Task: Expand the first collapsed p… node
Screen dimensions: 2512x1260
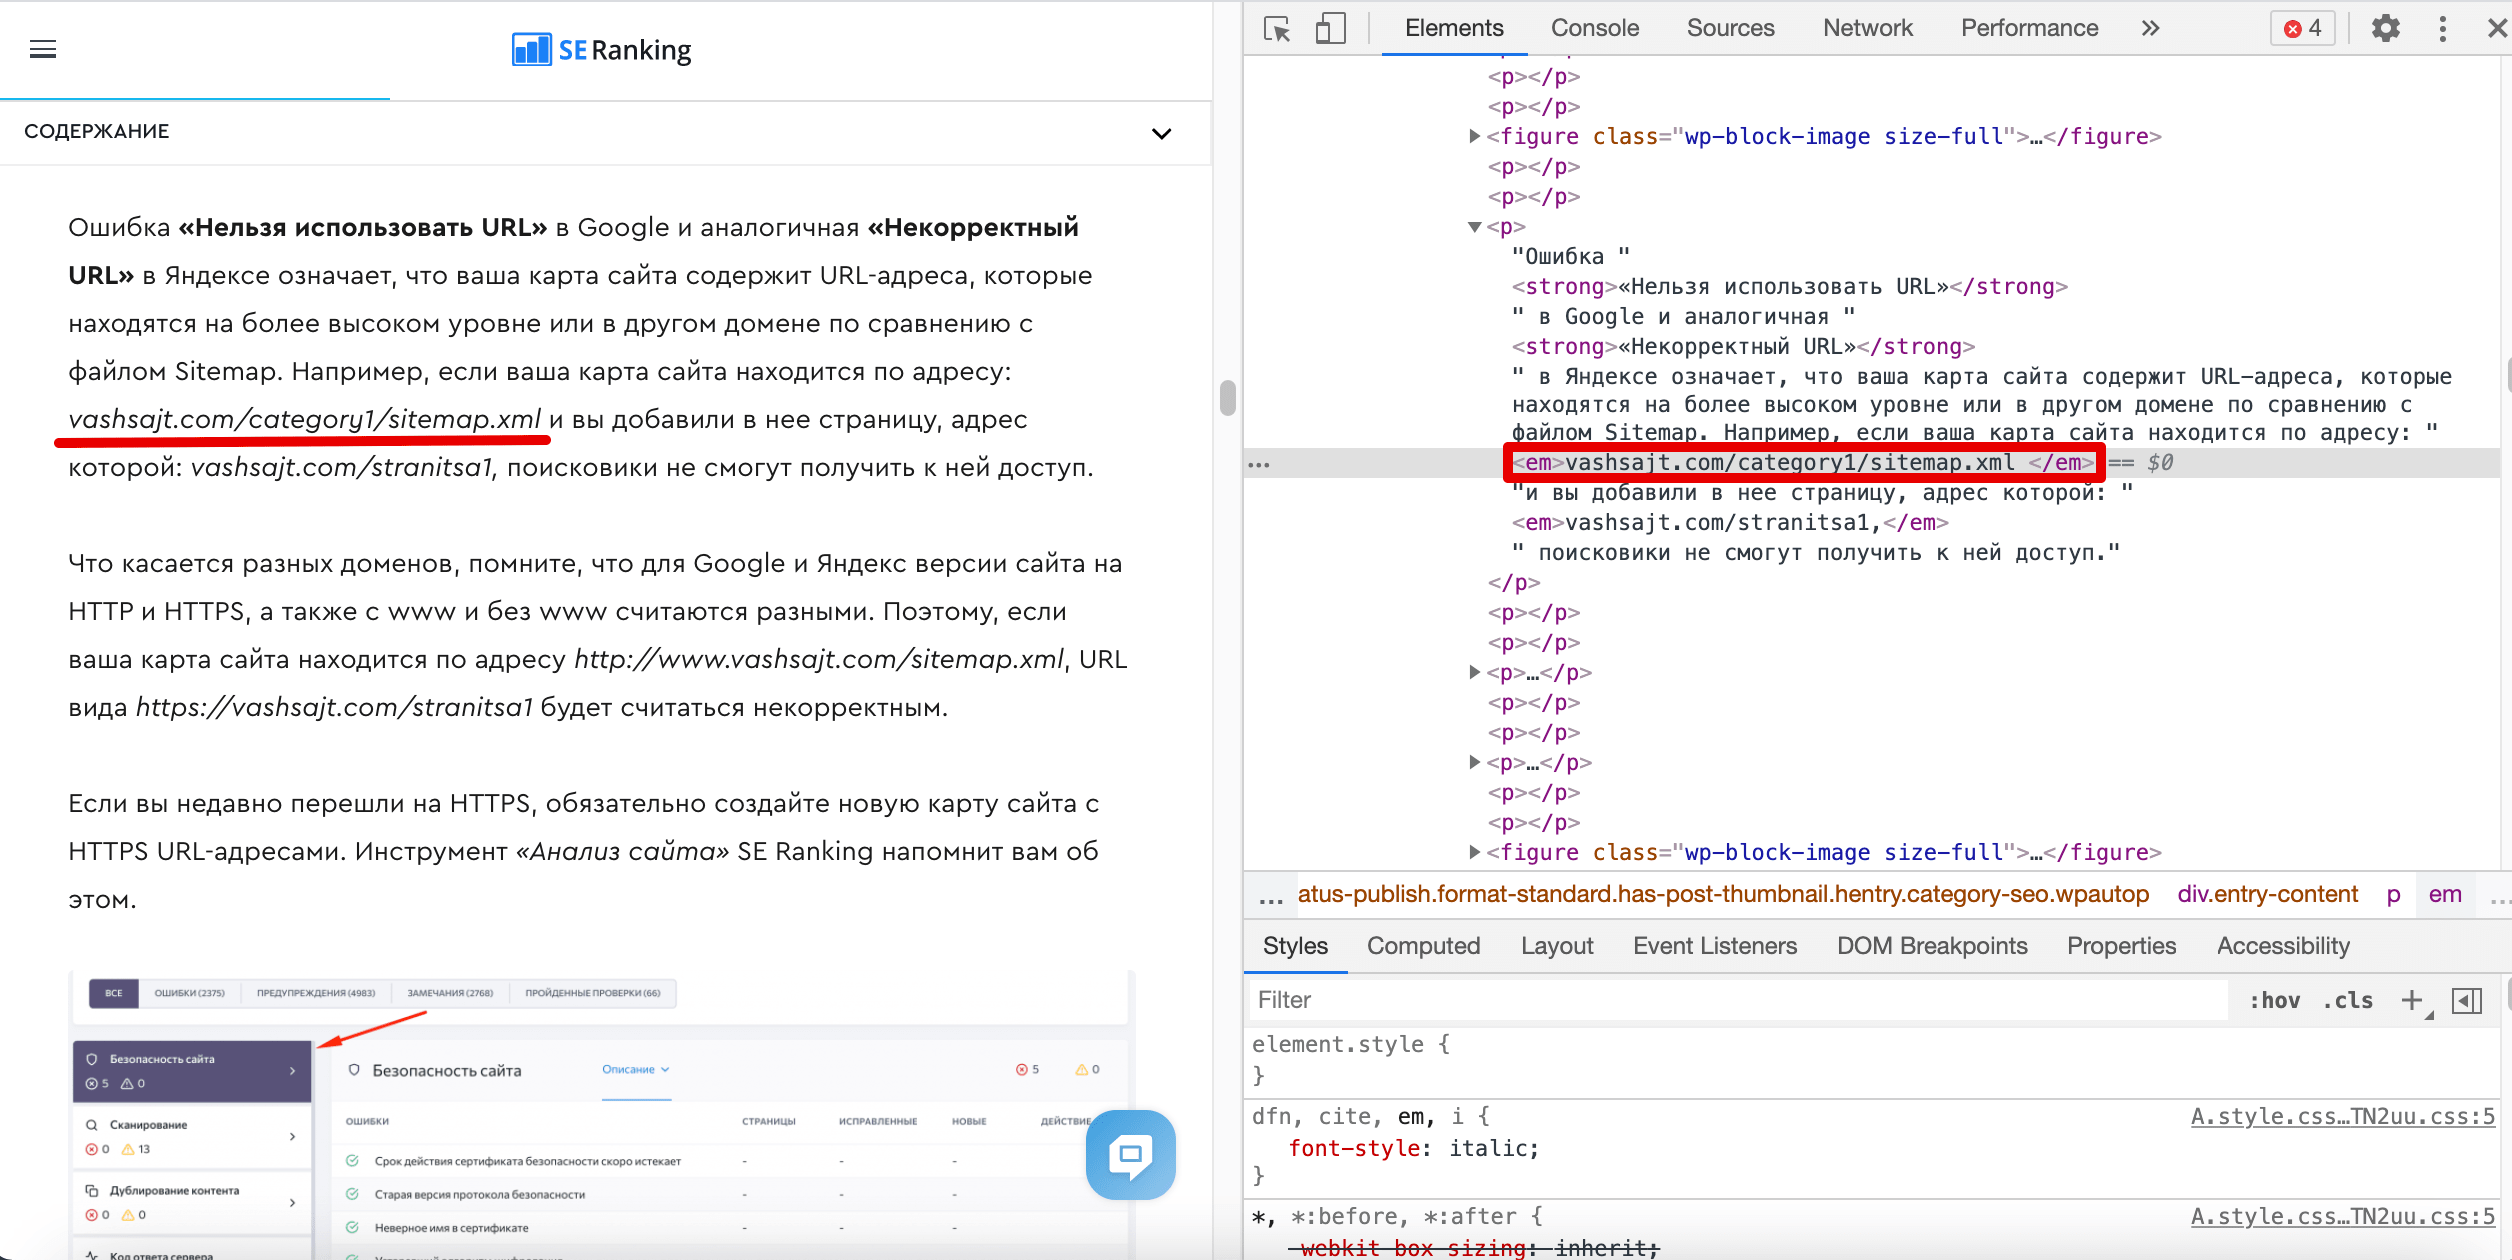Action: tap(1474, 672)
